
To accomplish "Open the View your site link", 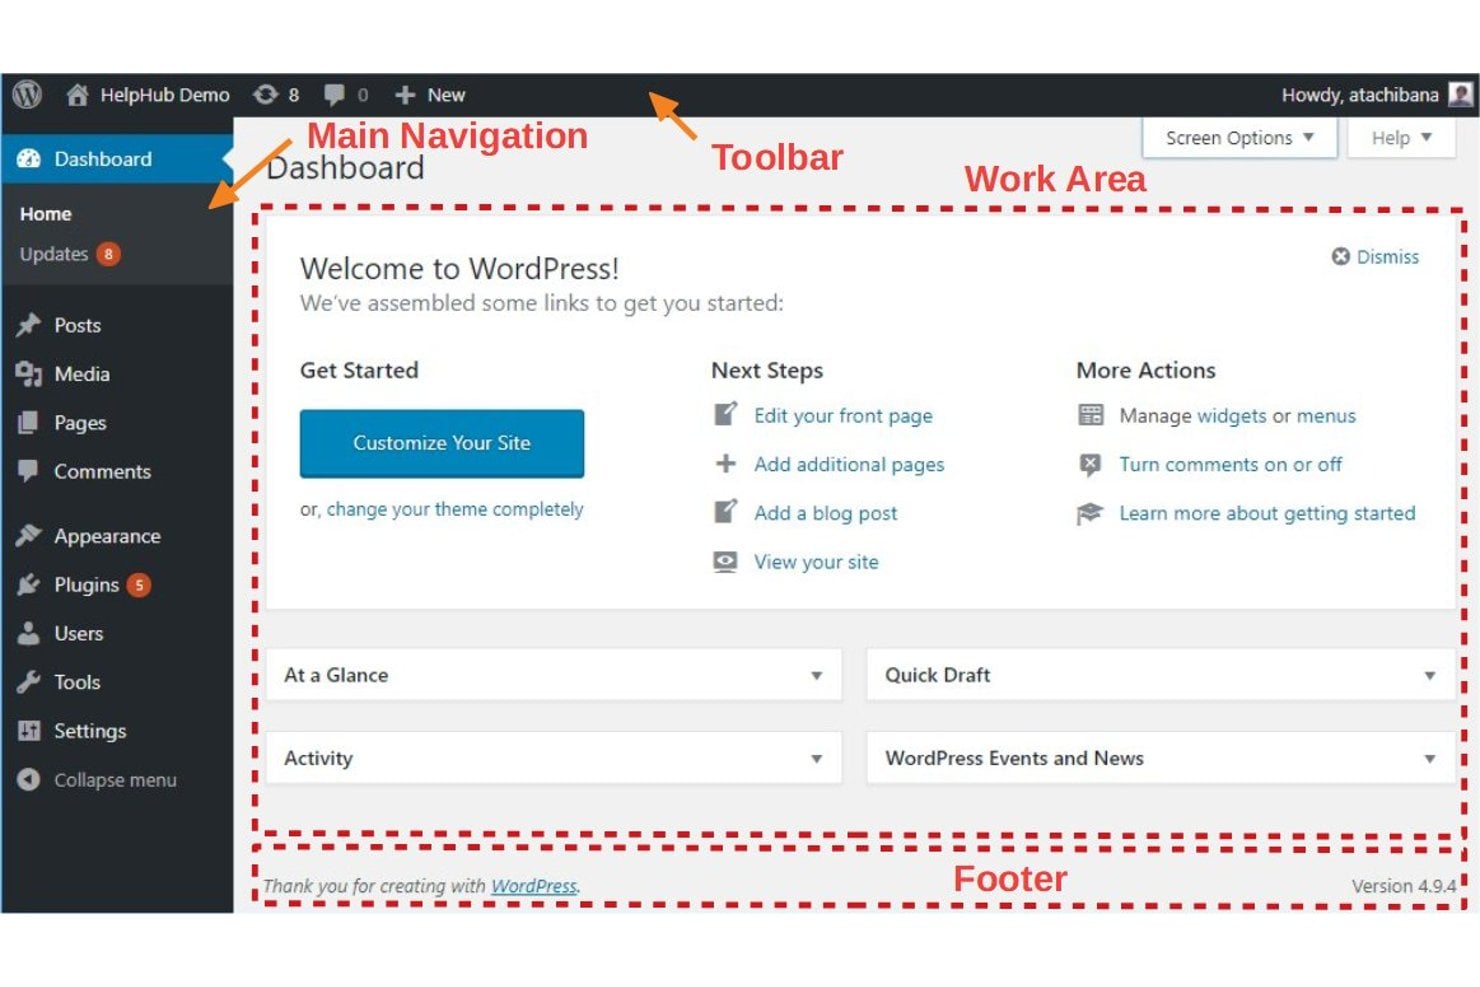I will coord(816,562).
